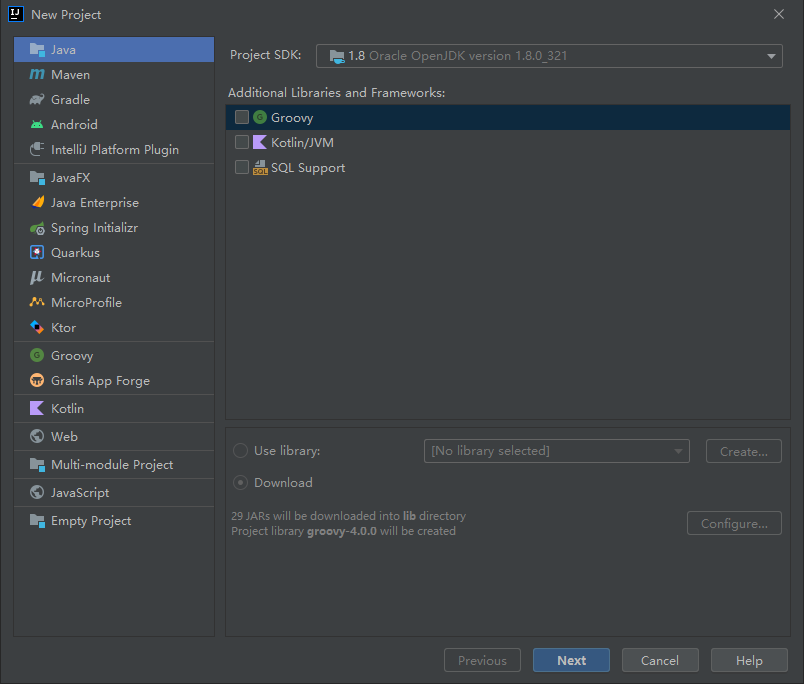Click the Project SDK 1.8 field
This screenshot has width=804, height=684.
point(549,56)
